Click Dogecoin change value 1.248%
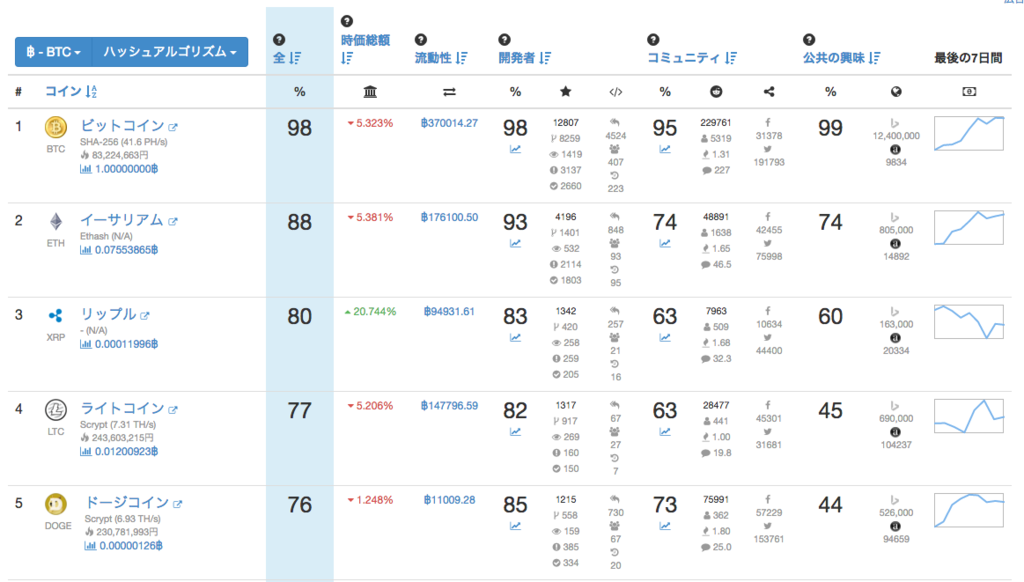This screenshot has height=582, width=1024. 370,500
